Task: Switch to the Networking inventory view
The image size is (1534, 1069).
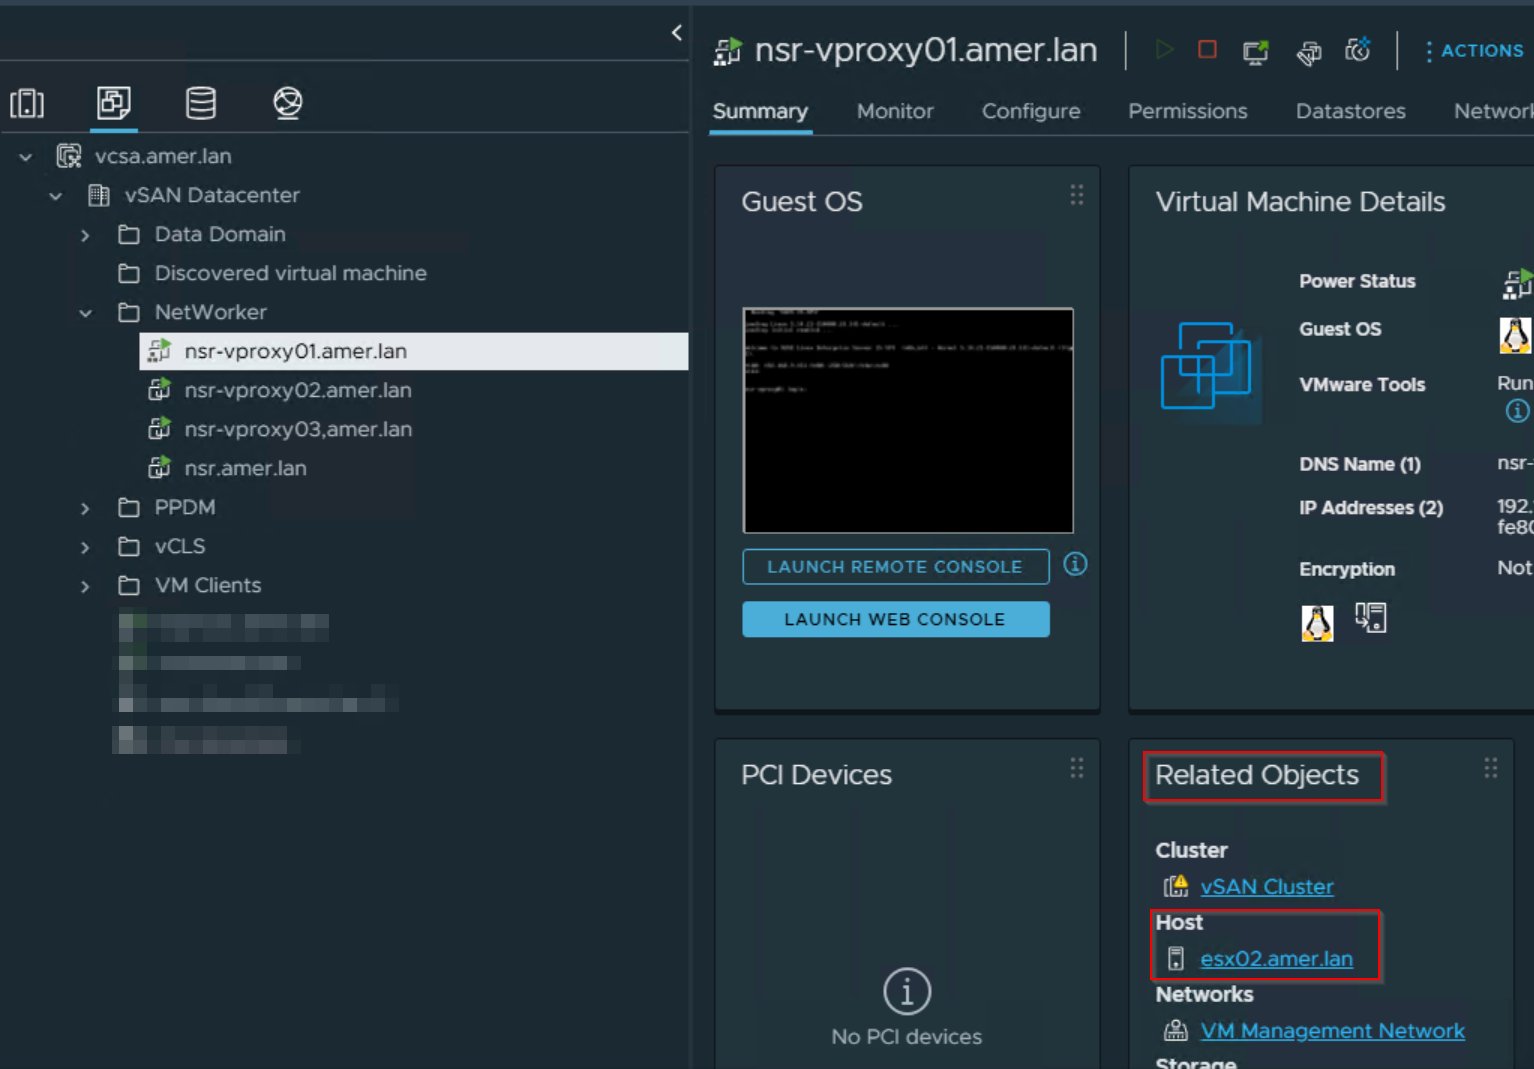Action: [x=287, y=103]
